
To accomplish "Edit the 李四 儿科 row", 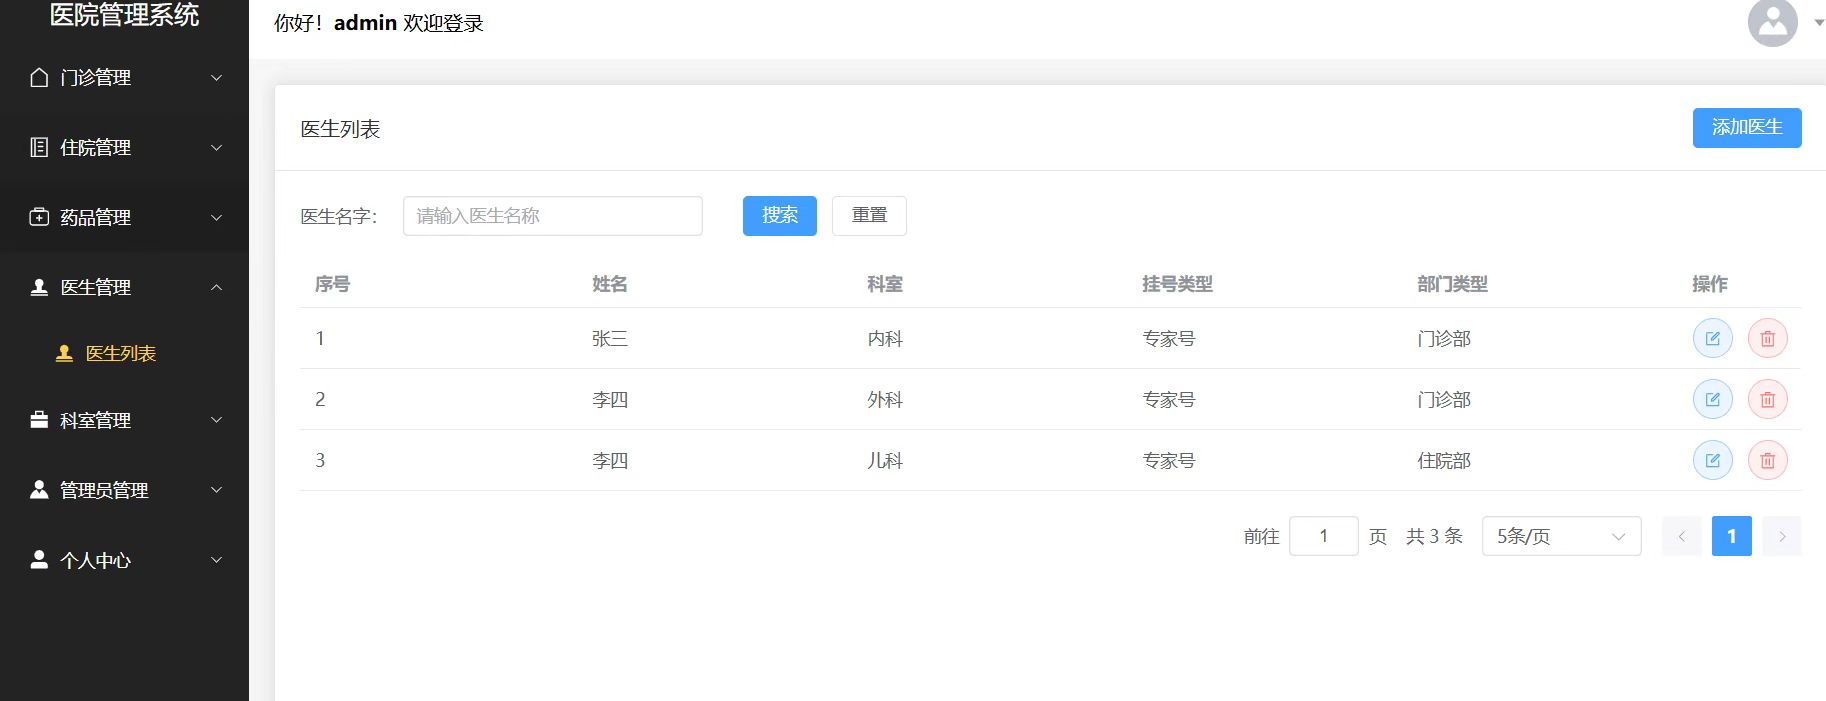I will [x=1712, y=460].
